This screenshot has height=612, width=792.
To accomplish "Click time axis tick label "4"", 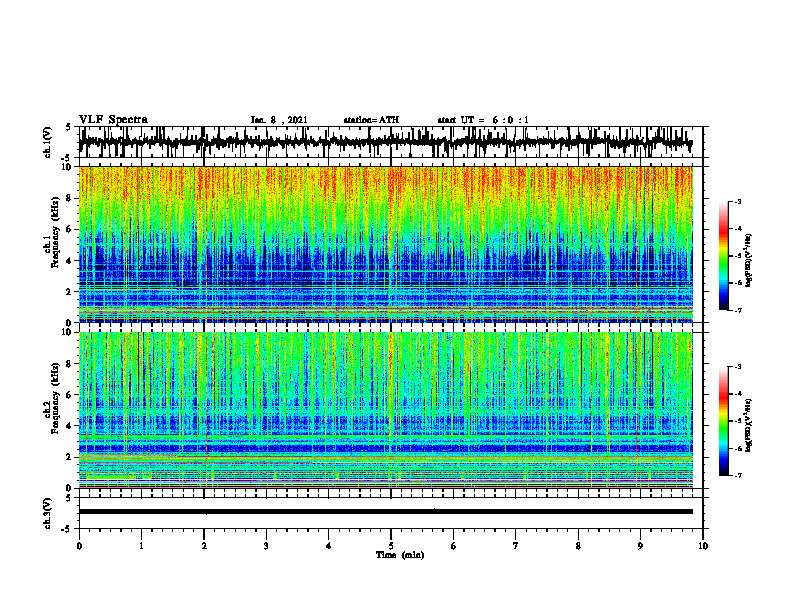I will (x=328, y=546).
